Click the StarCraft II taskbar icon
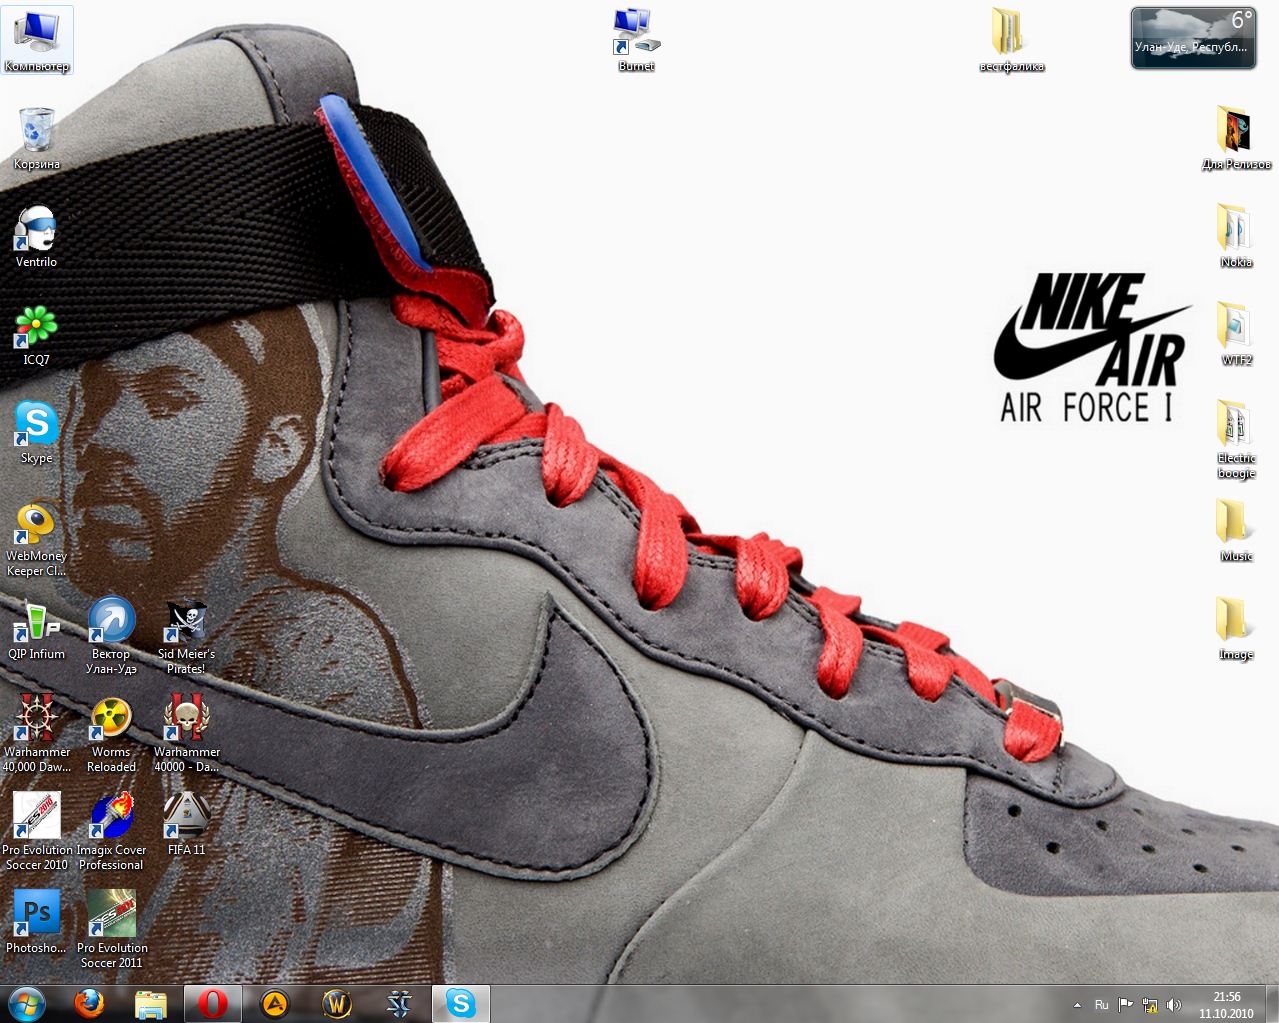The image size is (1279, 1023). [399, 1003]
